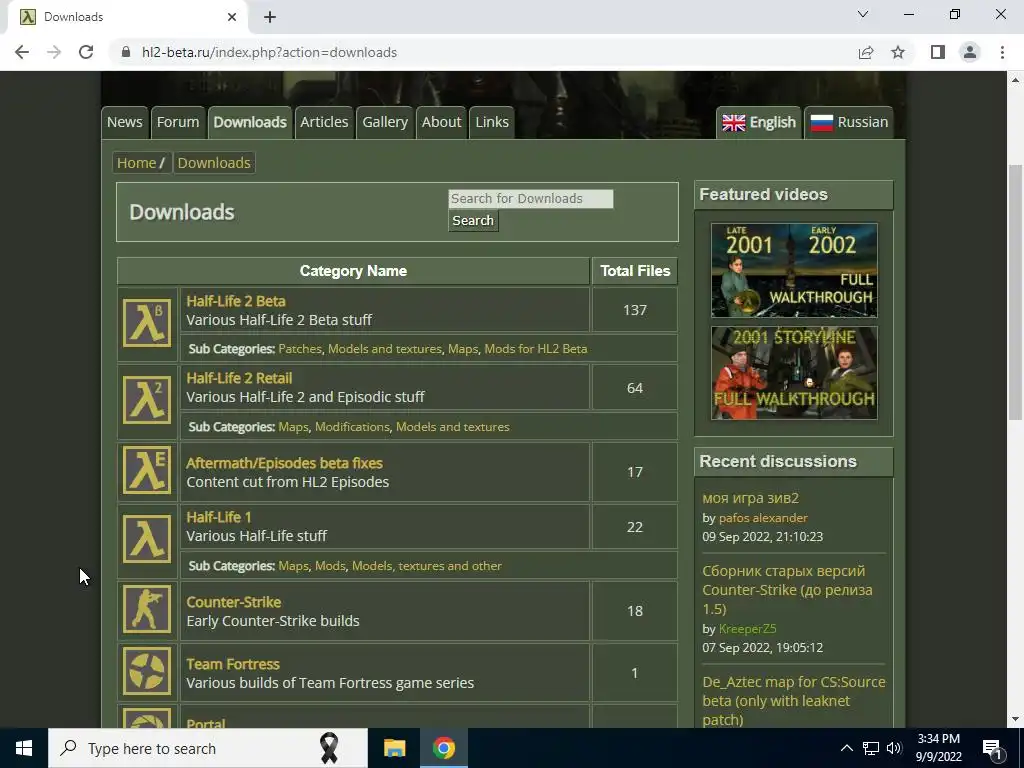This screenshot has width=1024, height=768.
Task: Open the taskbar clock and date
Action: tap(938, 748)
